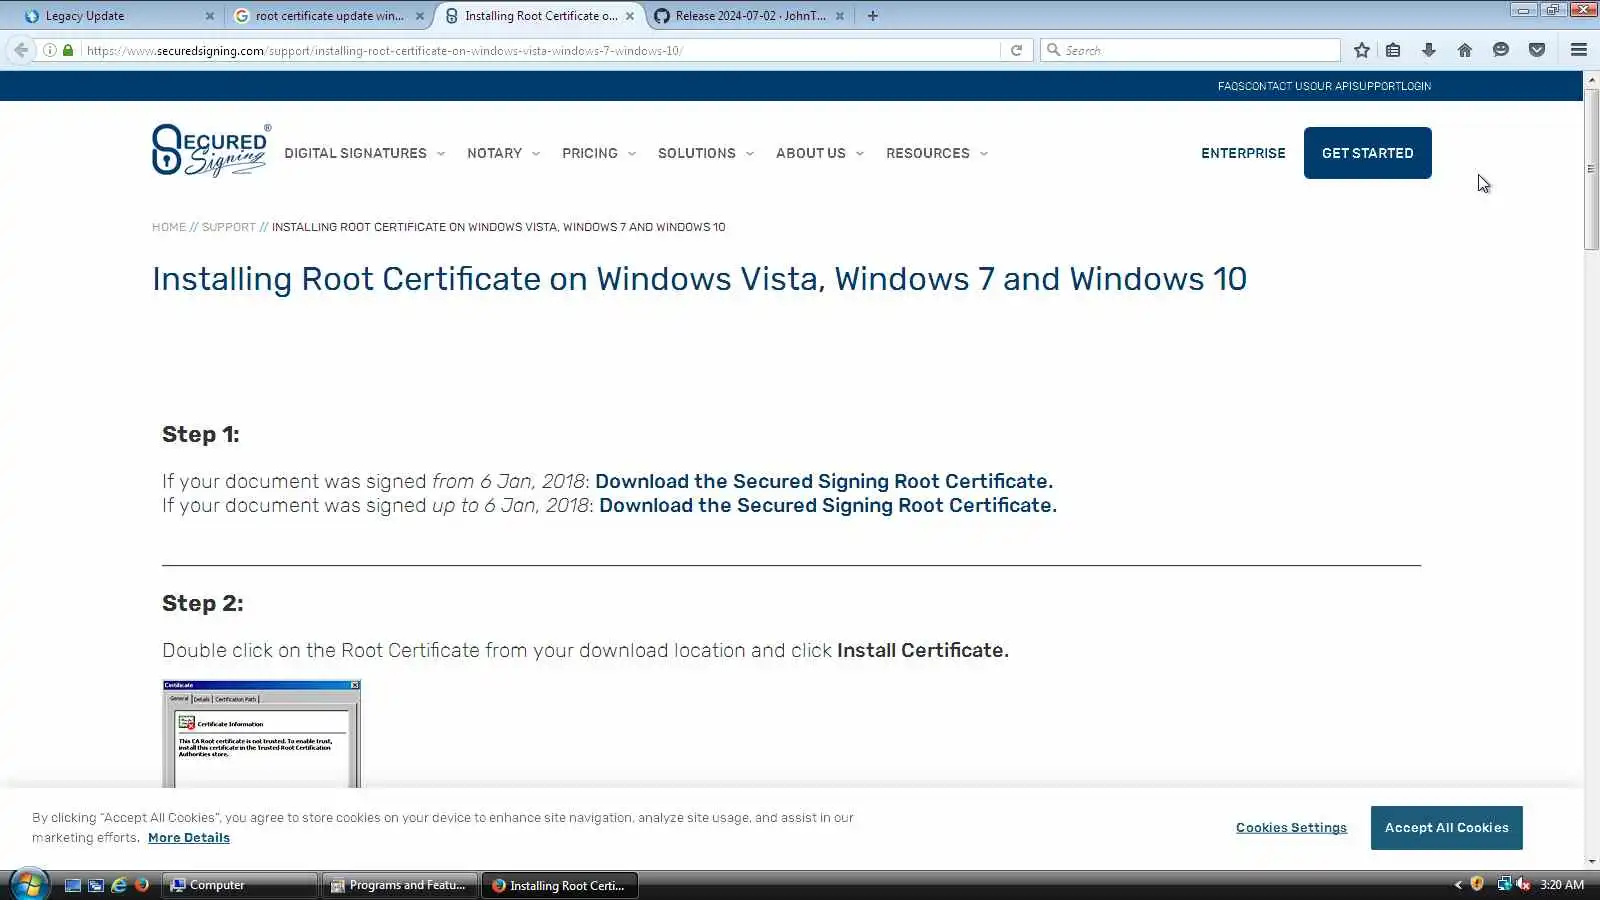This screenshot has height=900, width=1600.
Task: Focus the URL address bar
Action: pyautogui.click(x=540, y=50)
